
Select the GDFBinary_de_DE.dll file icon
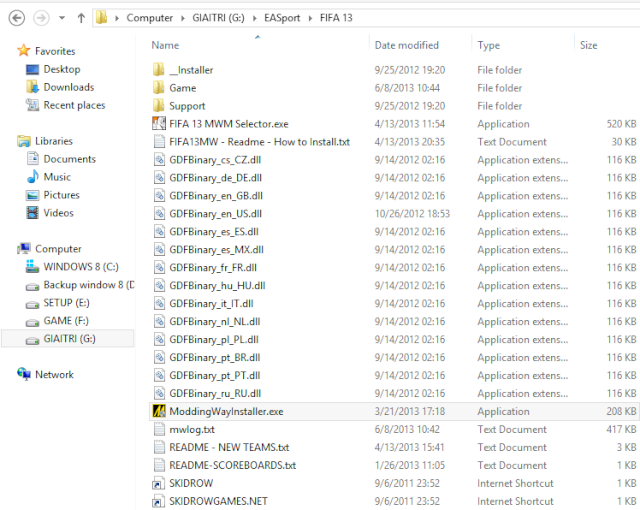(x=159, y=177)
